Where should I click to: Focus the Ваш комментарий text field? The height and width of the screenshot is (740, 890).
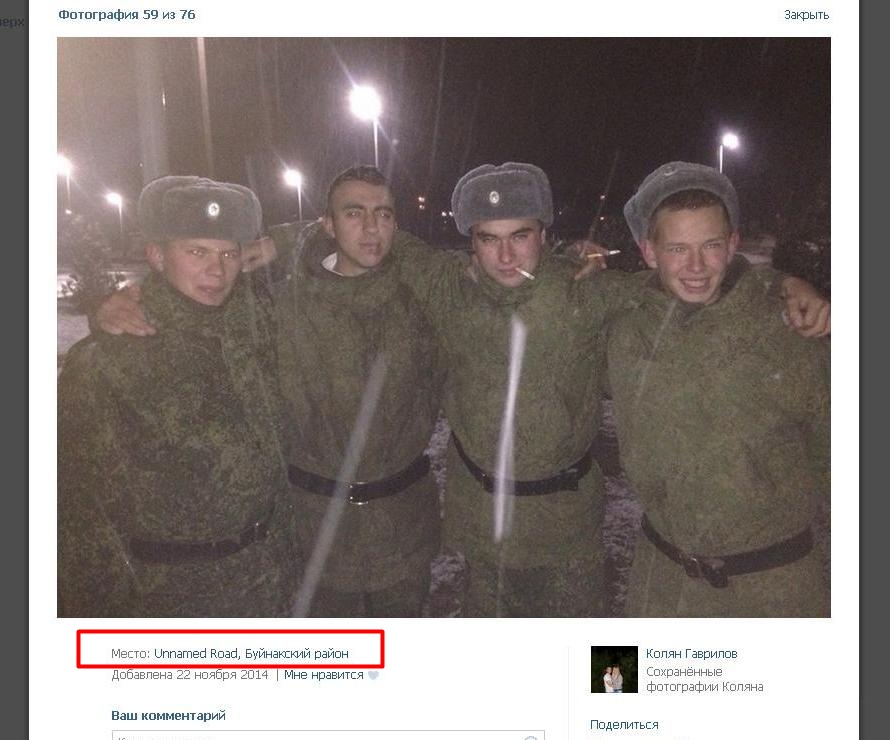328,735
